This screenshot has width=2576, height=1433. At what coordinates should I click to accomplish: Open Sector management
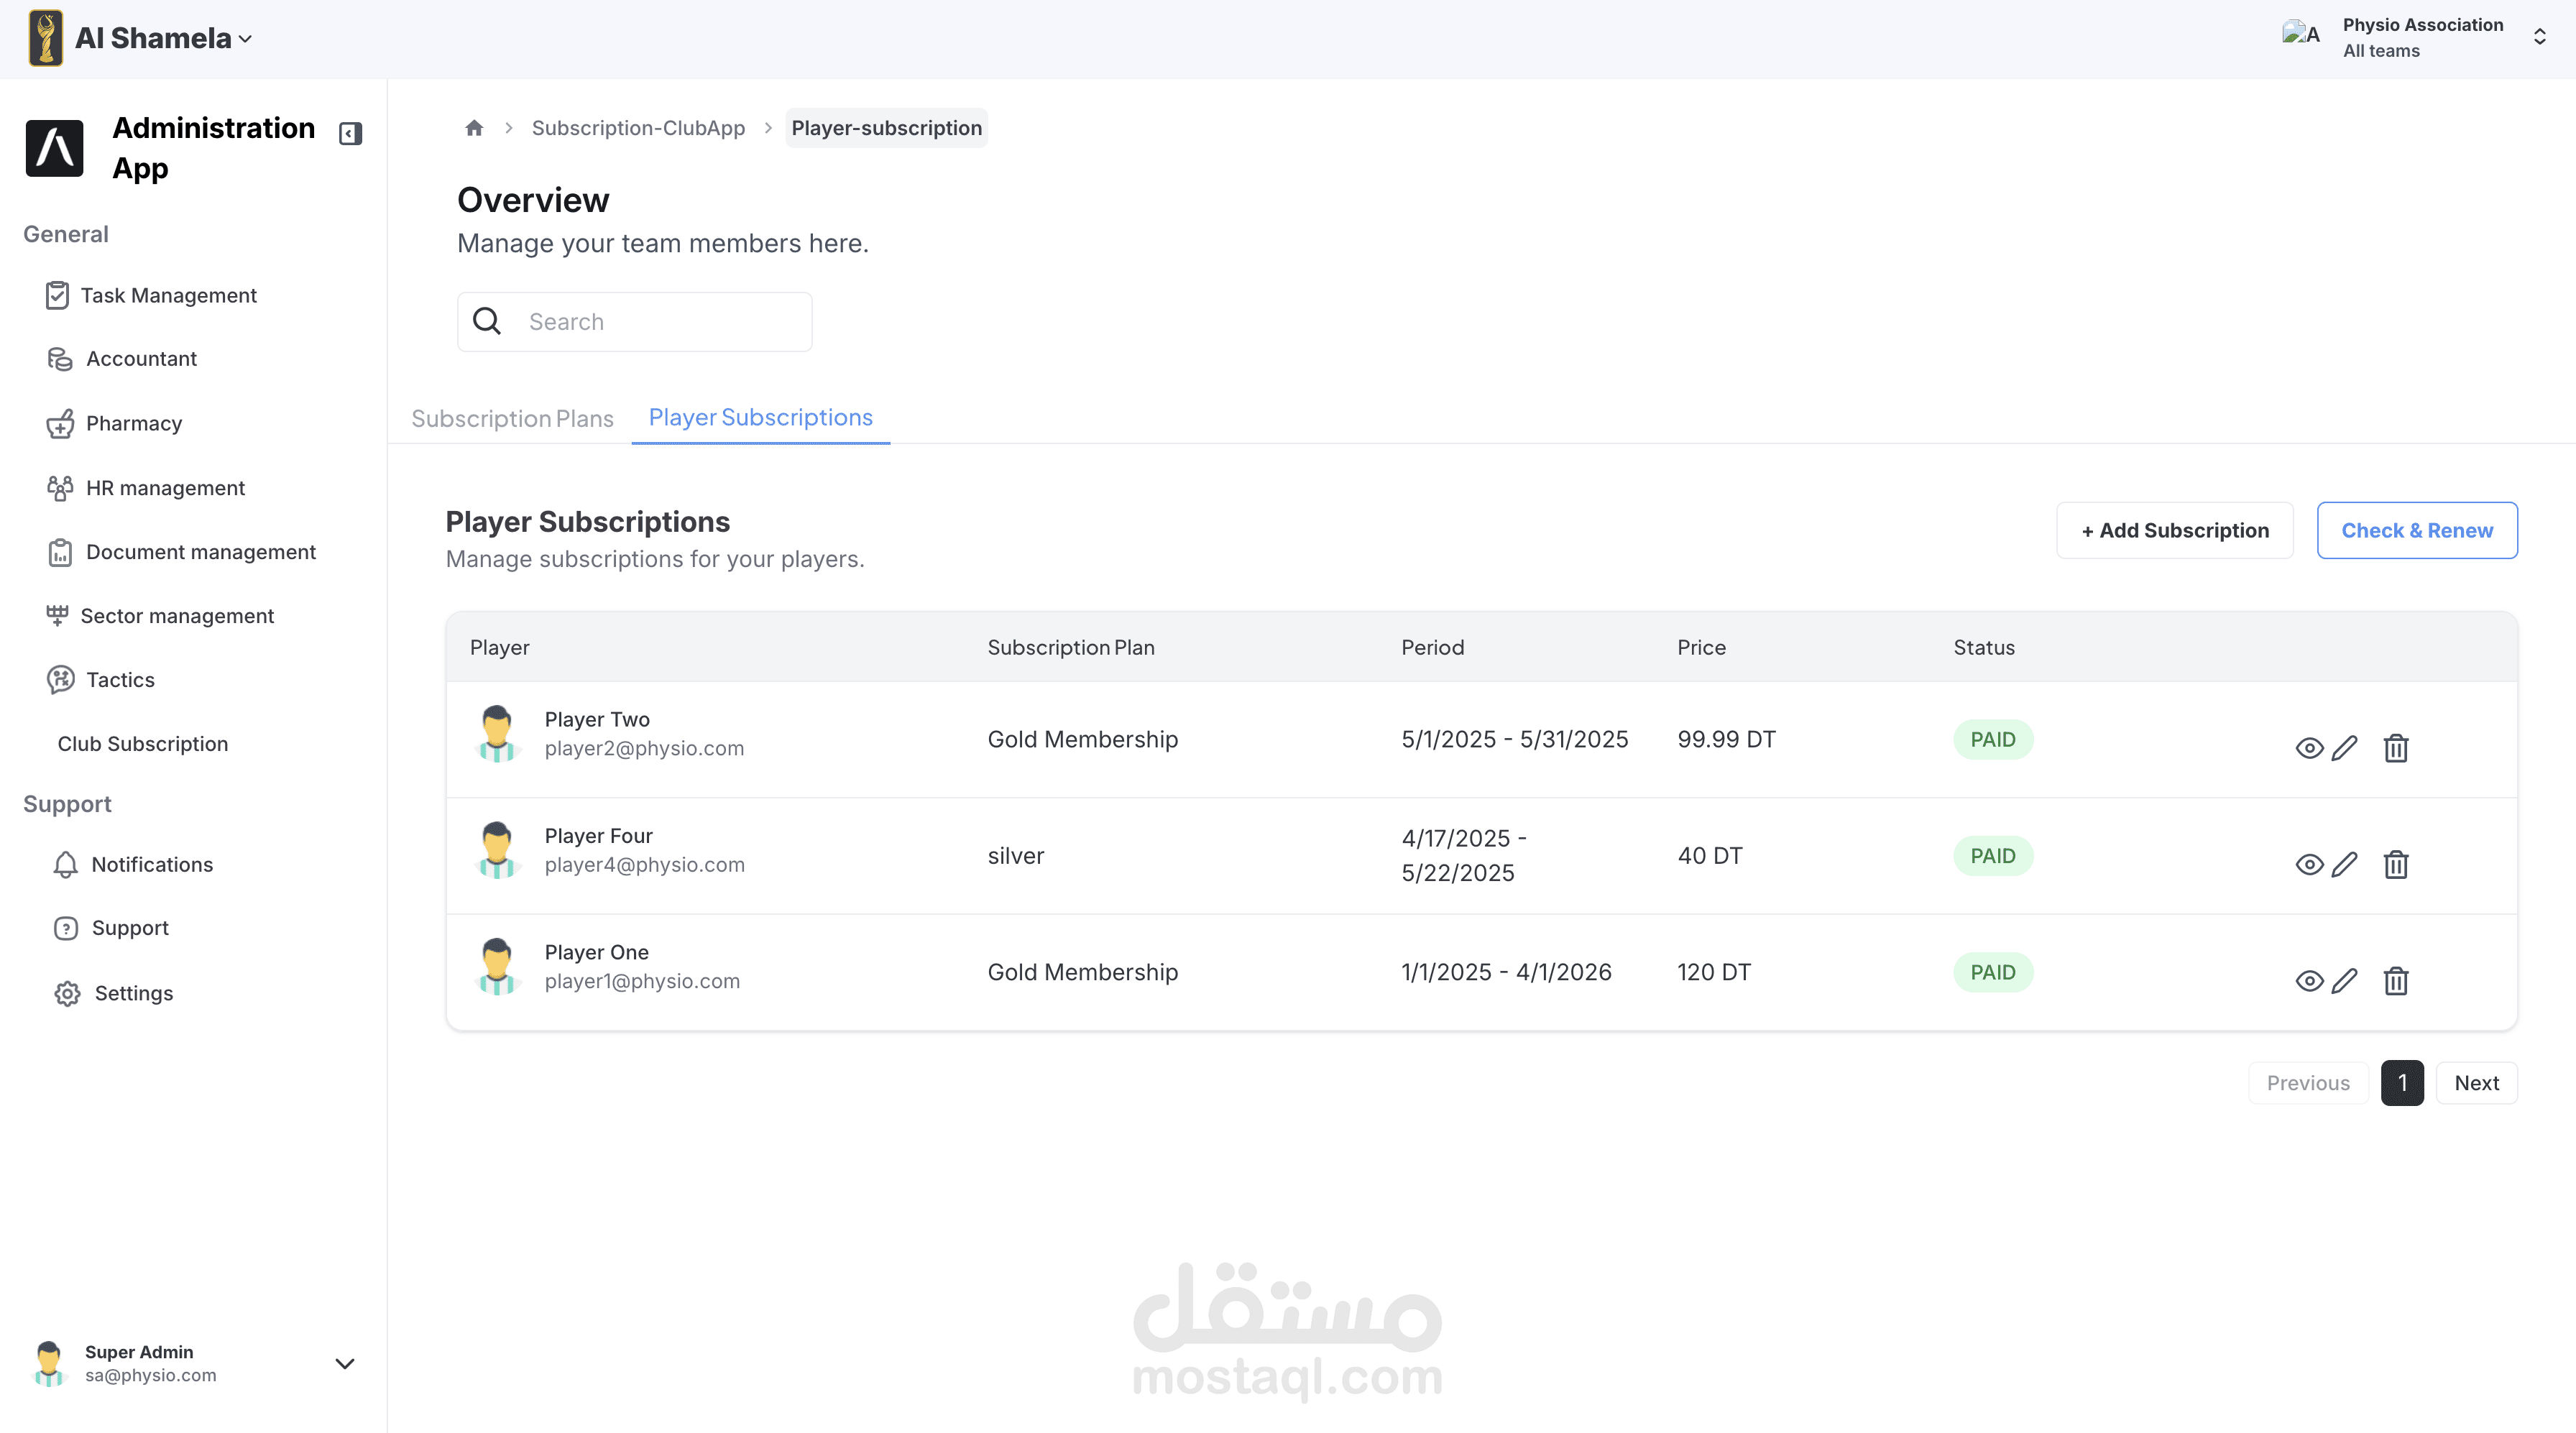[177, 616]
